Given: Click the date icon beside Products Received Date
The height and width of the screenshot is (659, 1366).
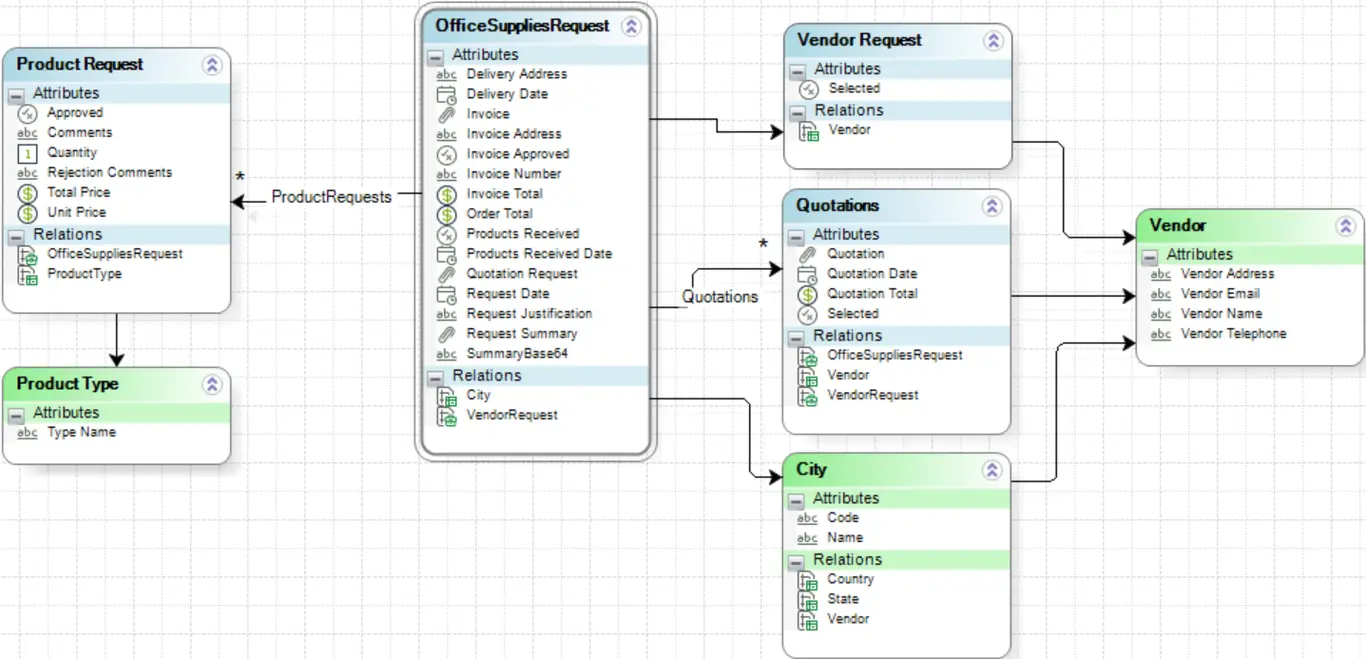Looking at the screenshot, I should [447, 255].
